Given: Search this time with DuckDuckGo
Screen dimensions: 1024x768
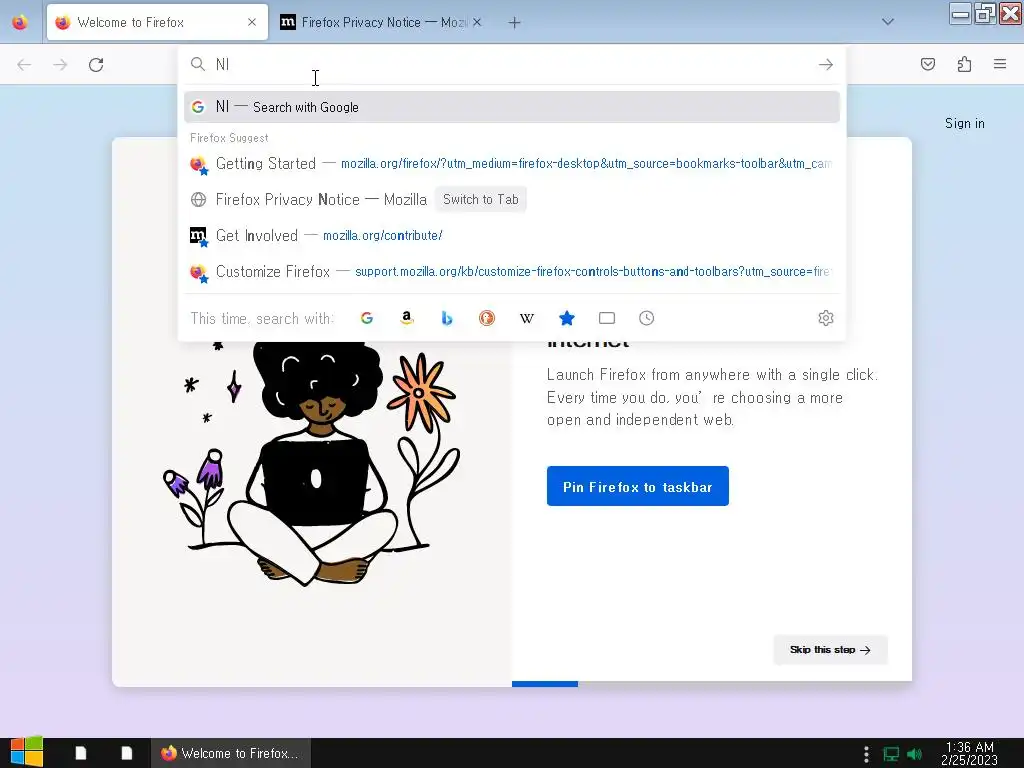Looking at the screenshot, I should (487, 318).
